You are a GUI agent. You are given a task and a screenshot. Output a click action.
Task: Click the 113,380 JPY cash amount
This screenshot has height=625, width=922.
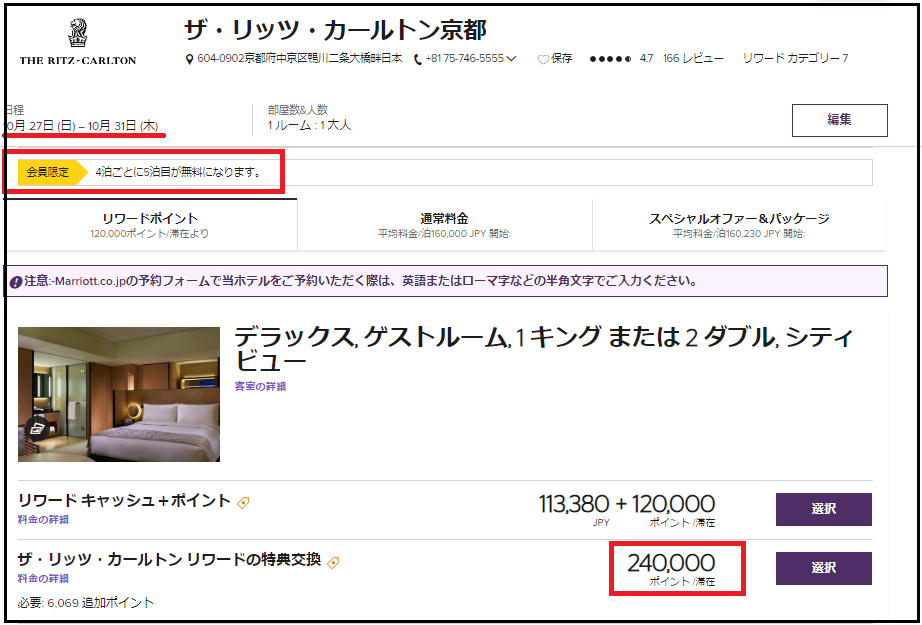click(x=574, y=509)
